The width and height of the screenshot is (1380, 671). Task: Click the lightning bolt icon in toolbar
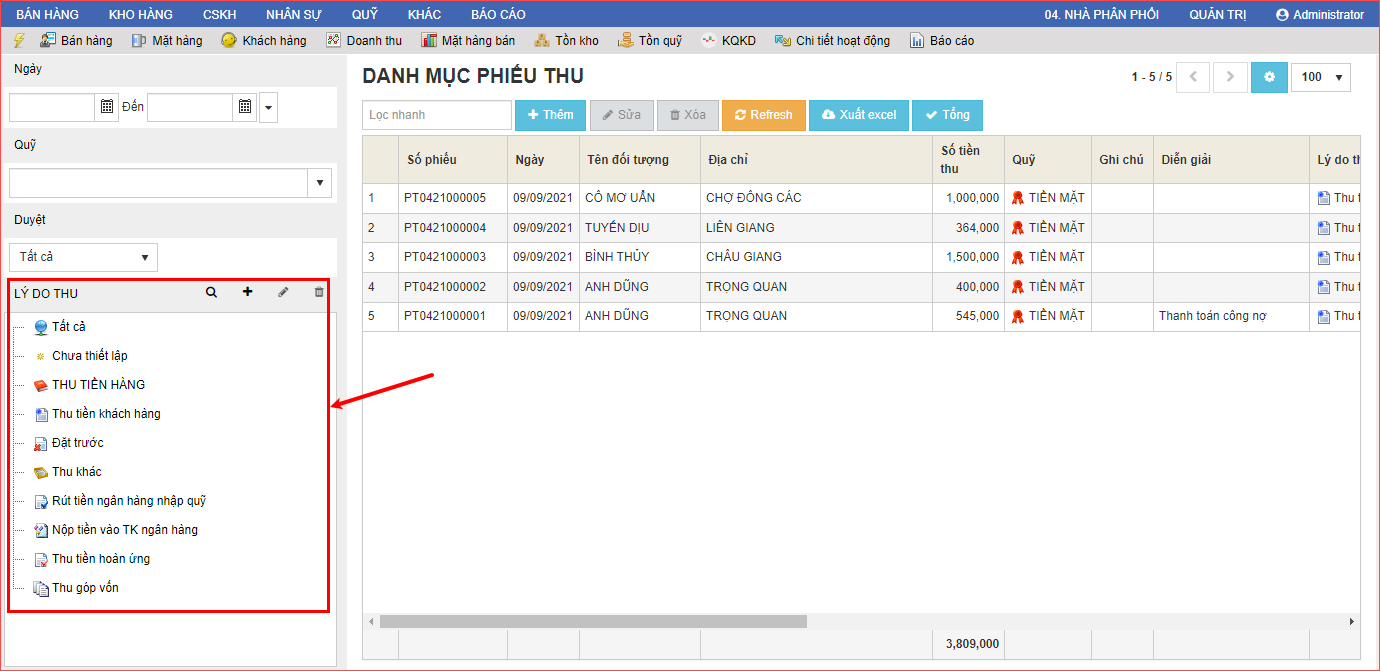19,41
